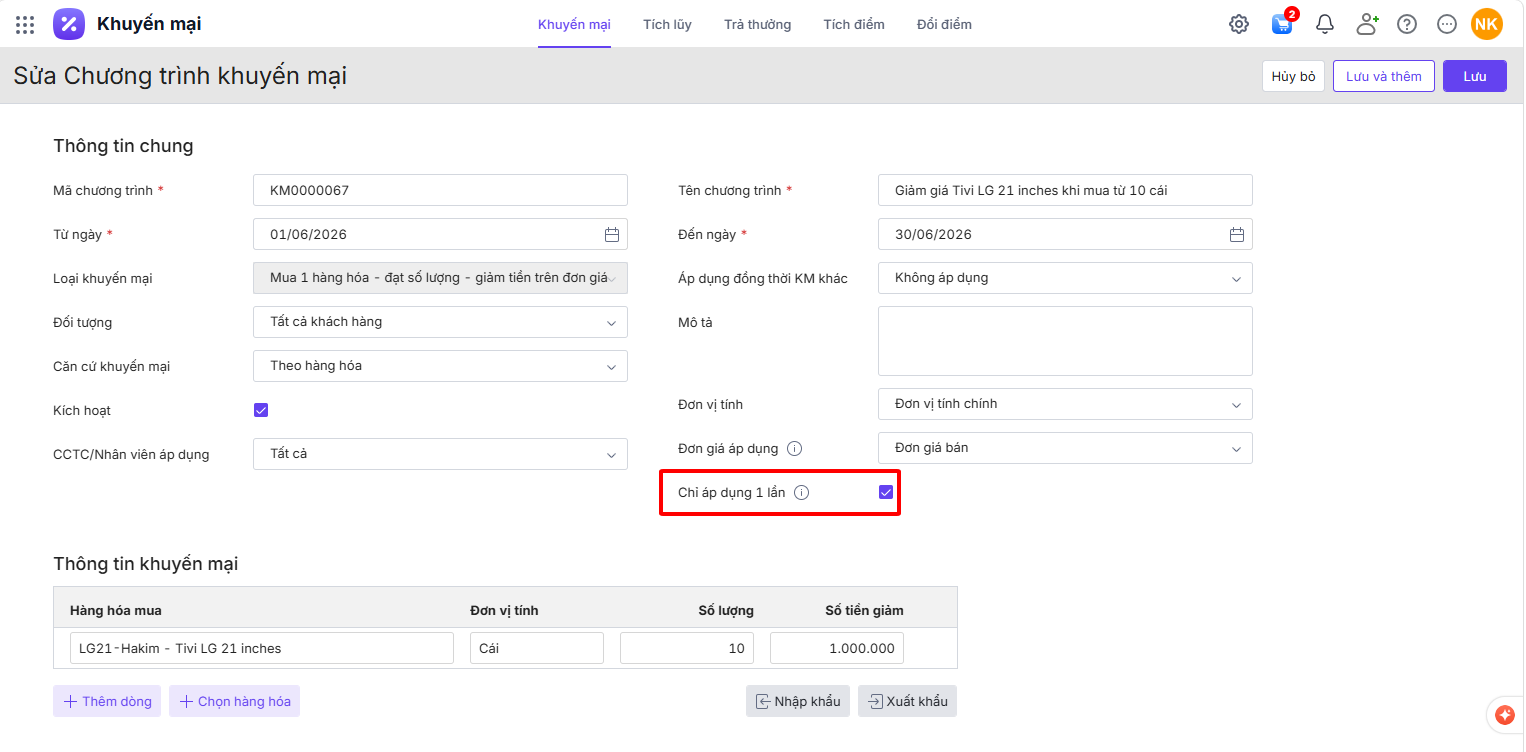
Task: Click info icon next to Đơn giá áp dụng
Action: click(x=795, y=448)
